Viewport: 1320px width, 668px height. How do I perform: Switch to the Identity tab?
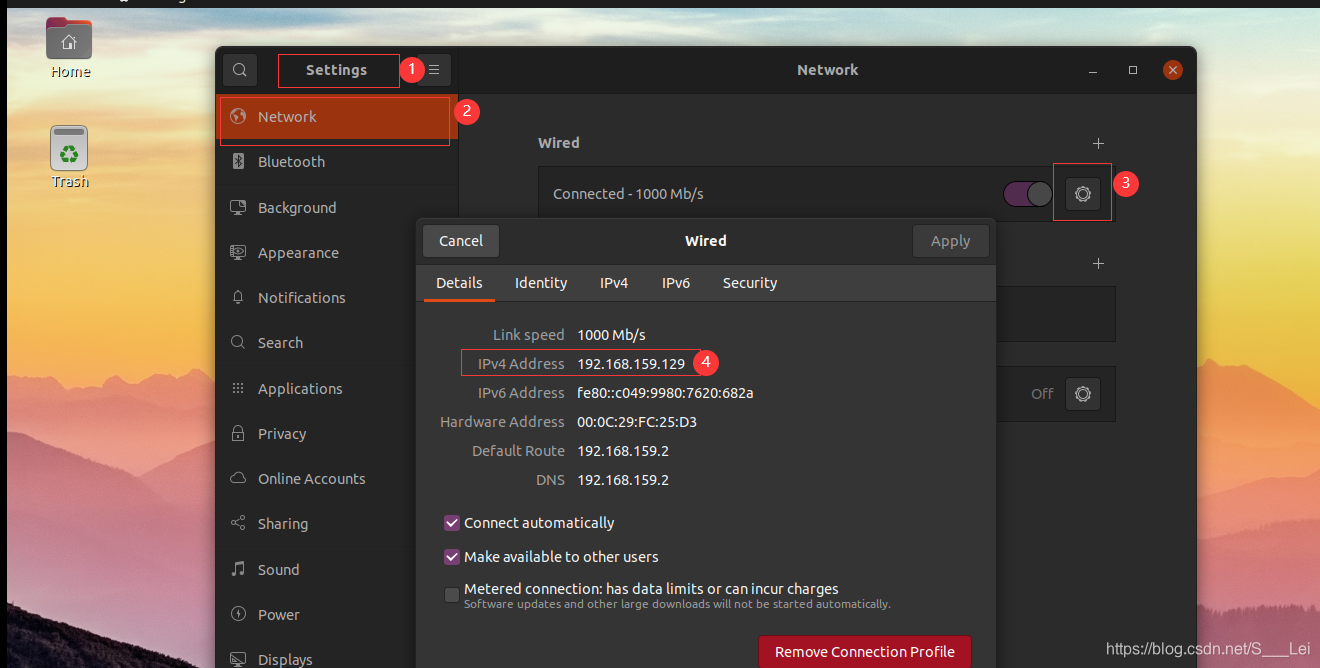pos(541,283)
